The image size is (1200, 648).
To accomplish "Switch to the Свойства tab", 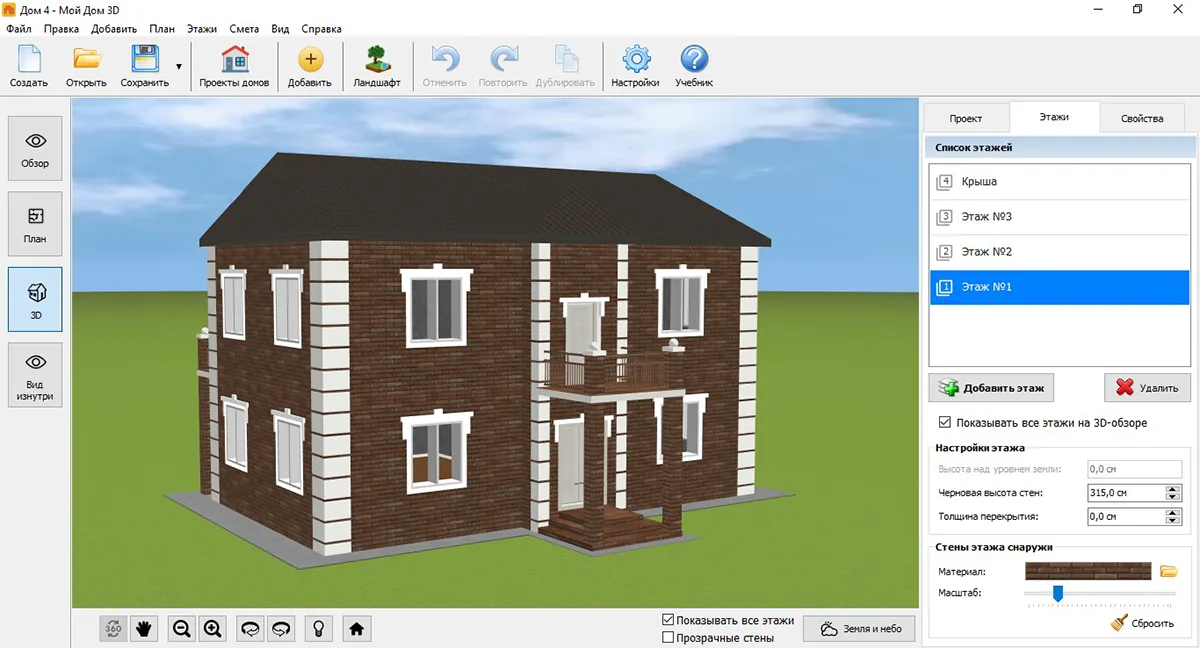I will [x=1141, y=118].
